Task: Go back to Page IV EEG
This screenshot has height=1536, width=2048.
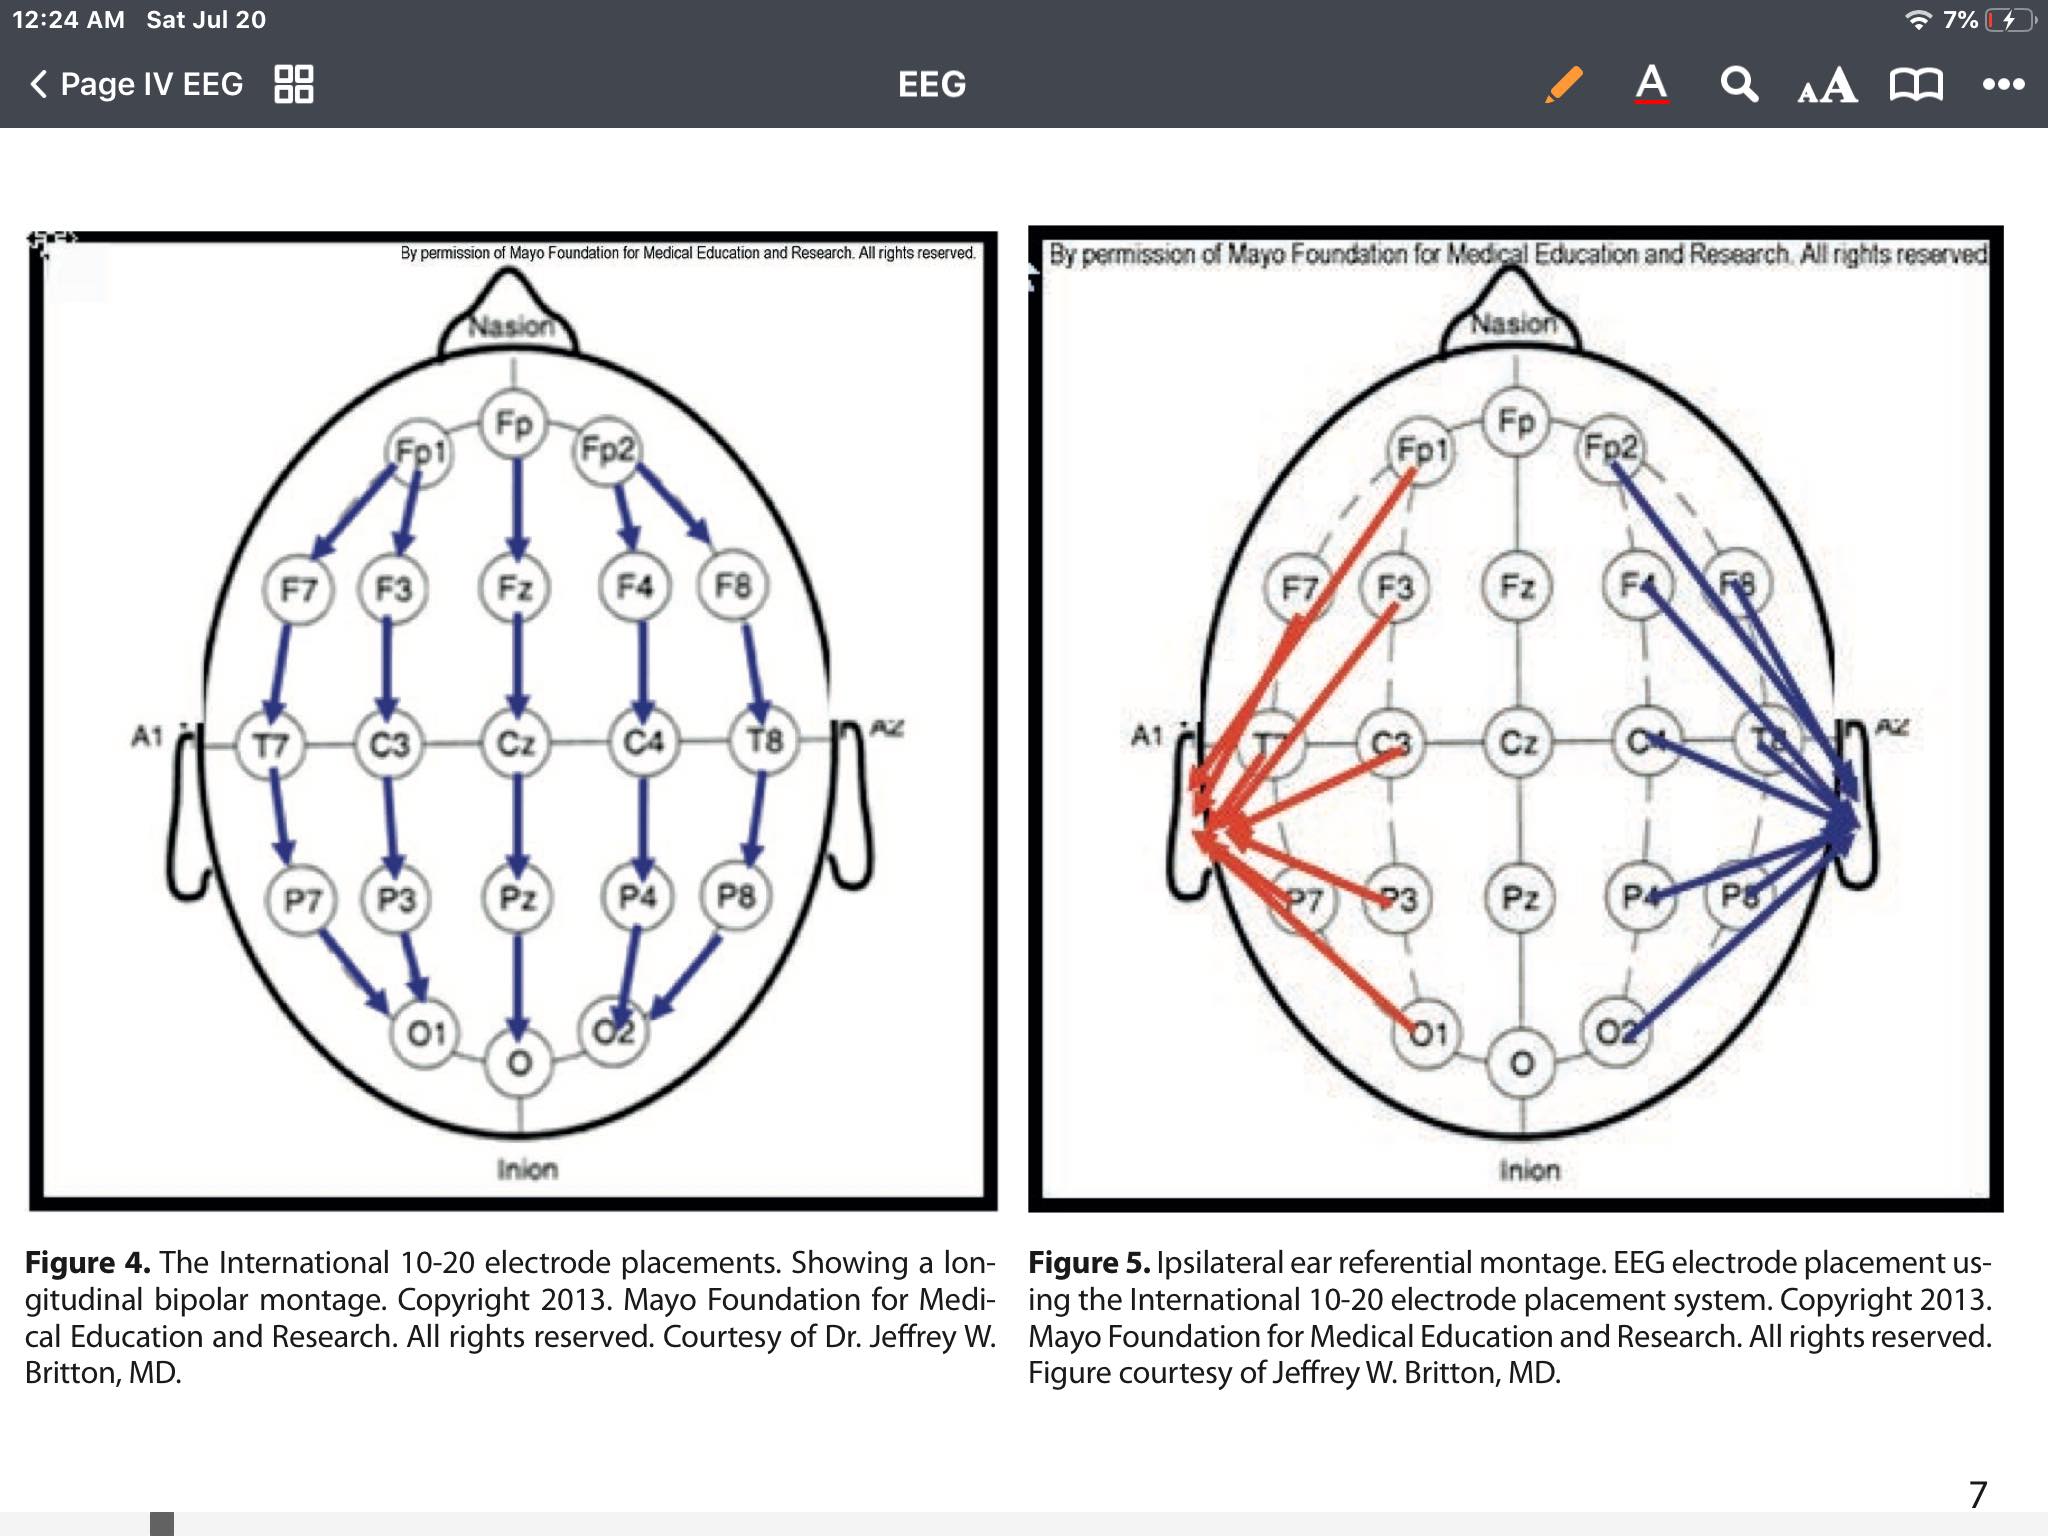Action: tap(136, 84)
